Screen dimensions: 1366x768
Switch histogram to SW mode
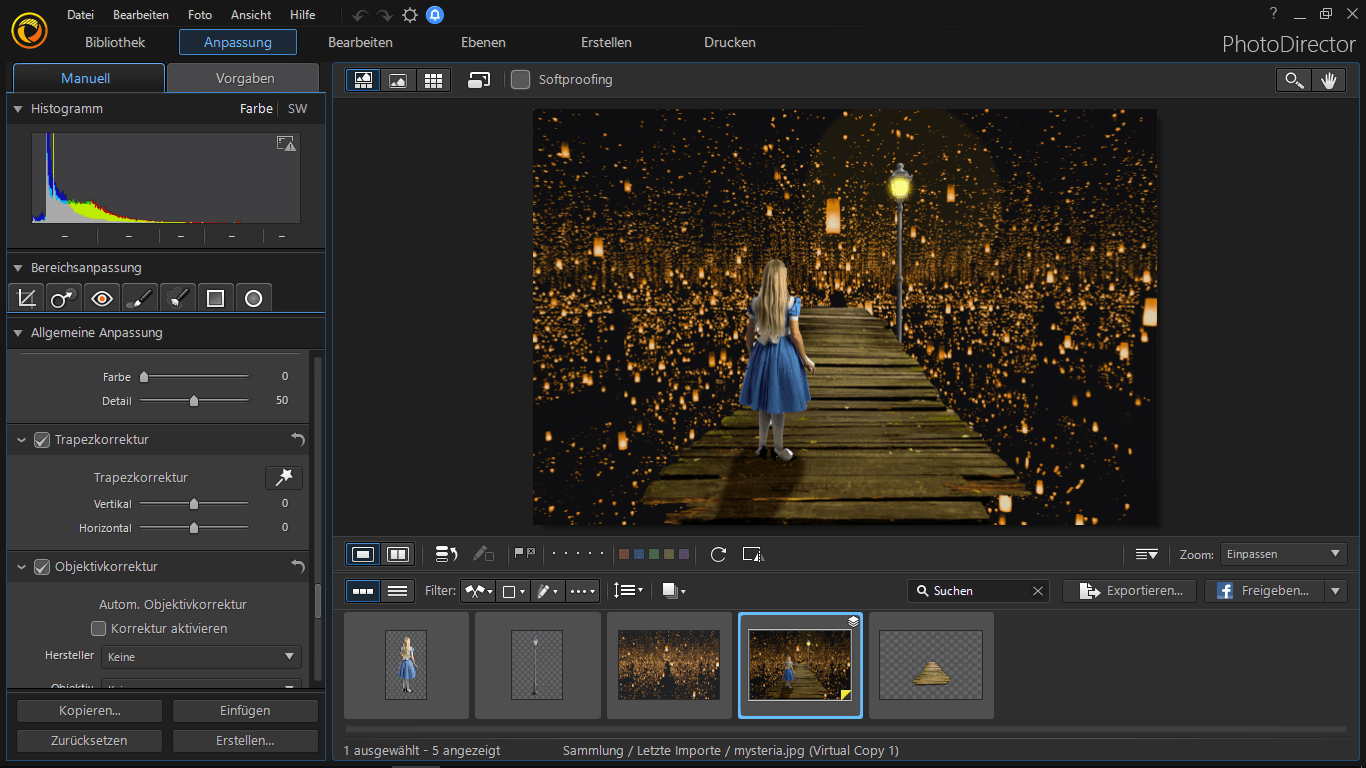click(297, 109)
